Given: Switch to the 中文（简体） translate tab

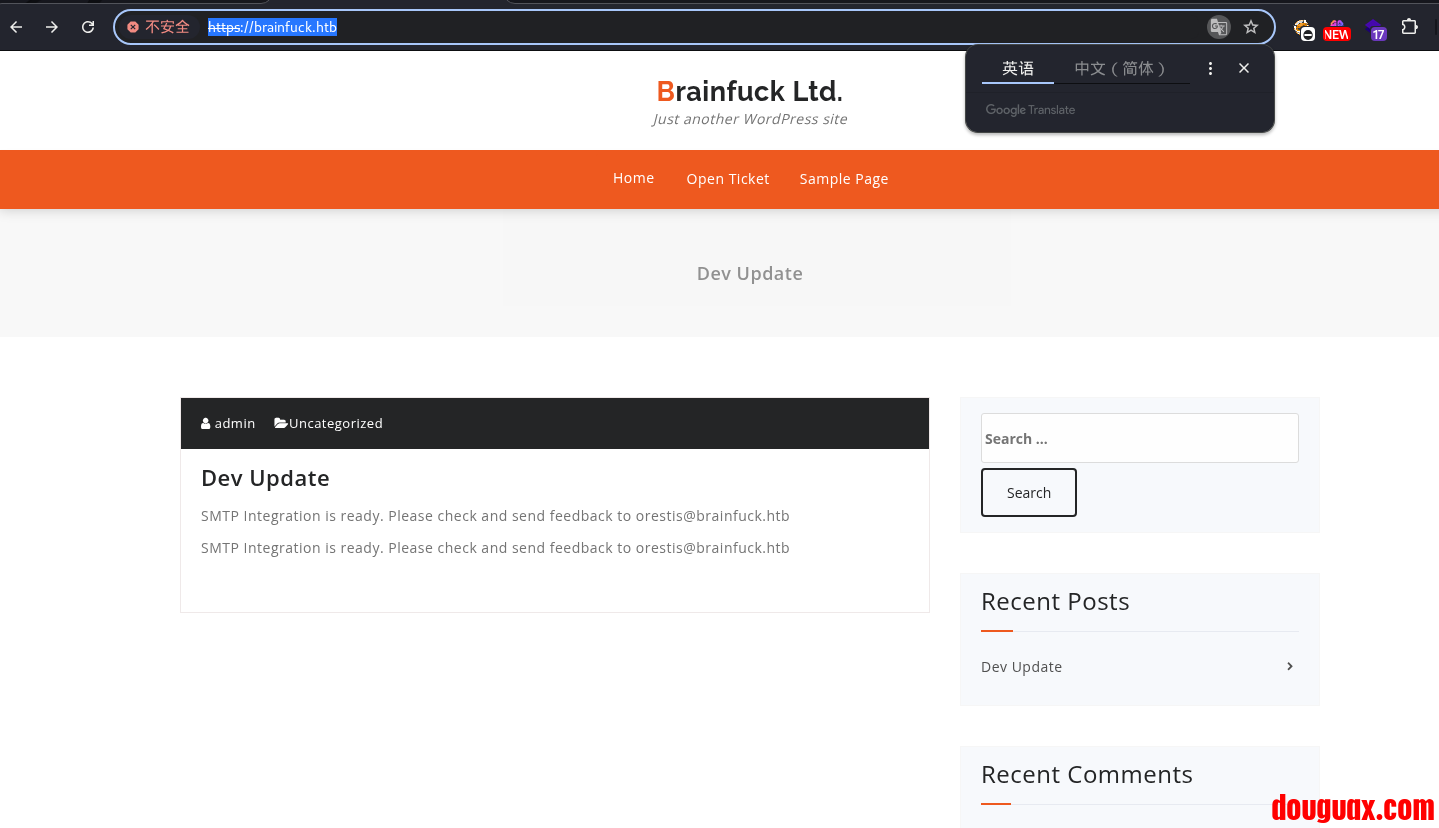Looking at the screenshot, I should (1120, 68).
